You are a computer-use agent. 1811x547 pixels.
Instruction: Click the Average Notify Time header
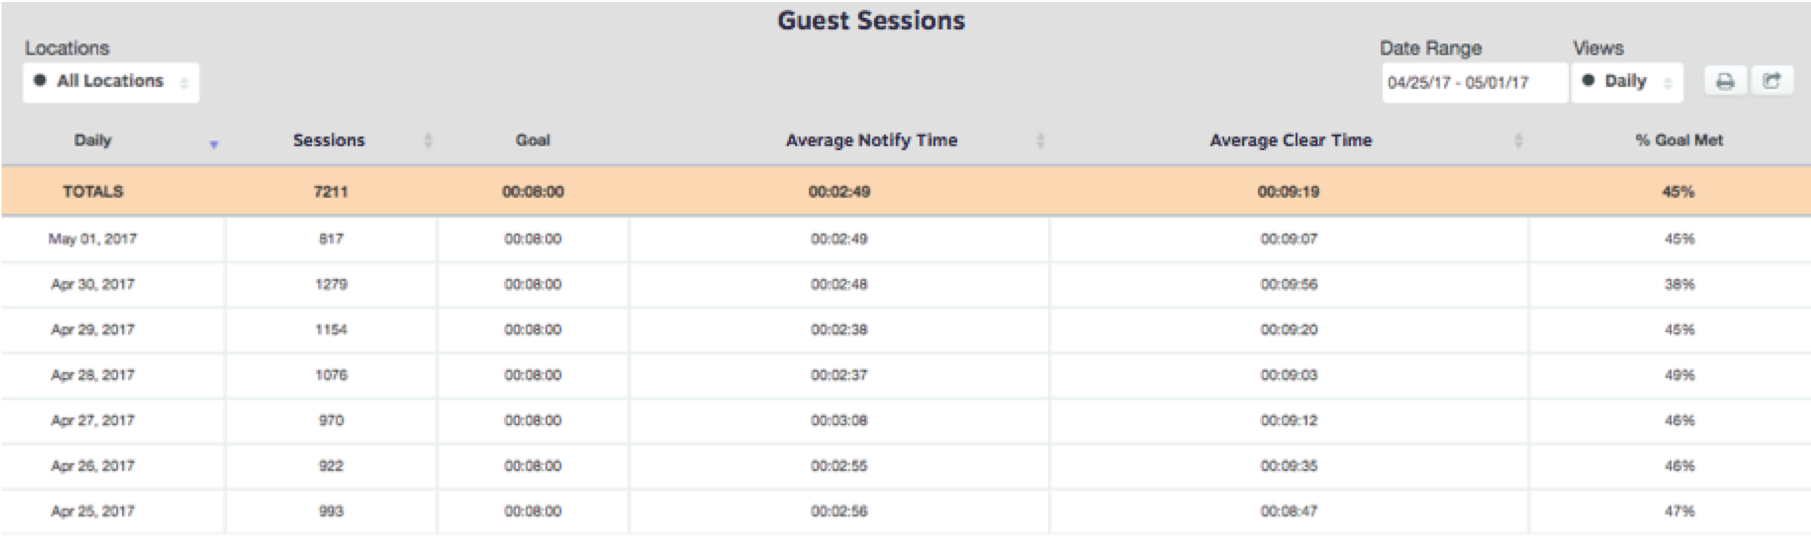click(x=871, y=141)
